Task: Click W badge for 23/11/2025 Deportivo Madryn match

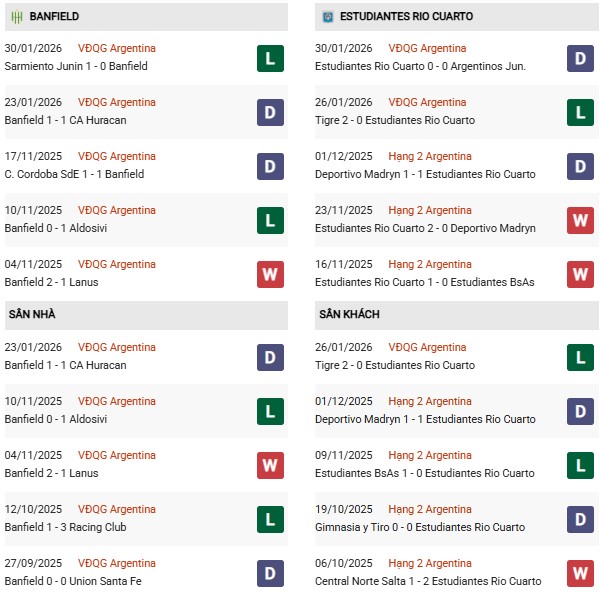Action: tap(580, 220)
